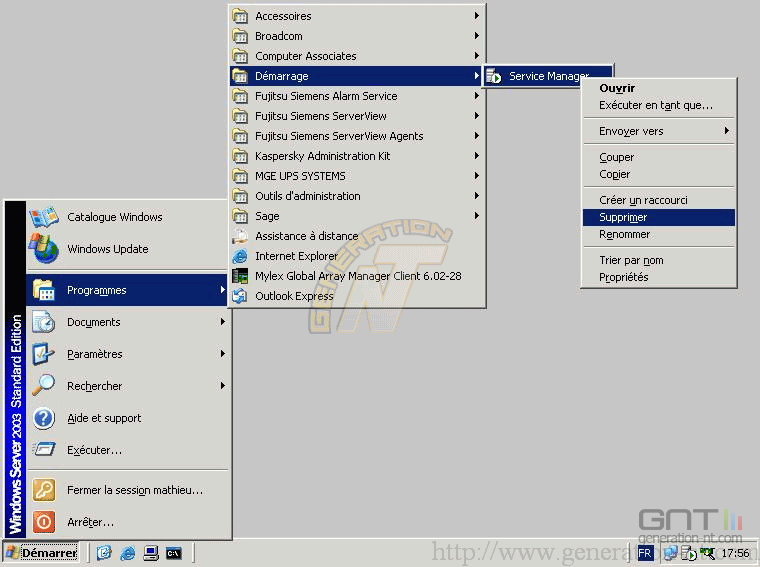This screenshot has height=567, width=760.
Task: Click the Rechercher magnifier icon
Action: pos(44,386)
